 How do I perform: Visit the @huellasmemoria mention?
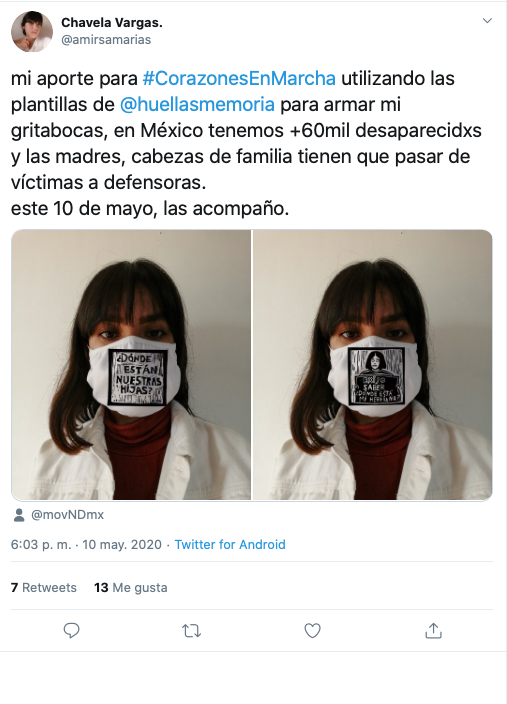197,104
